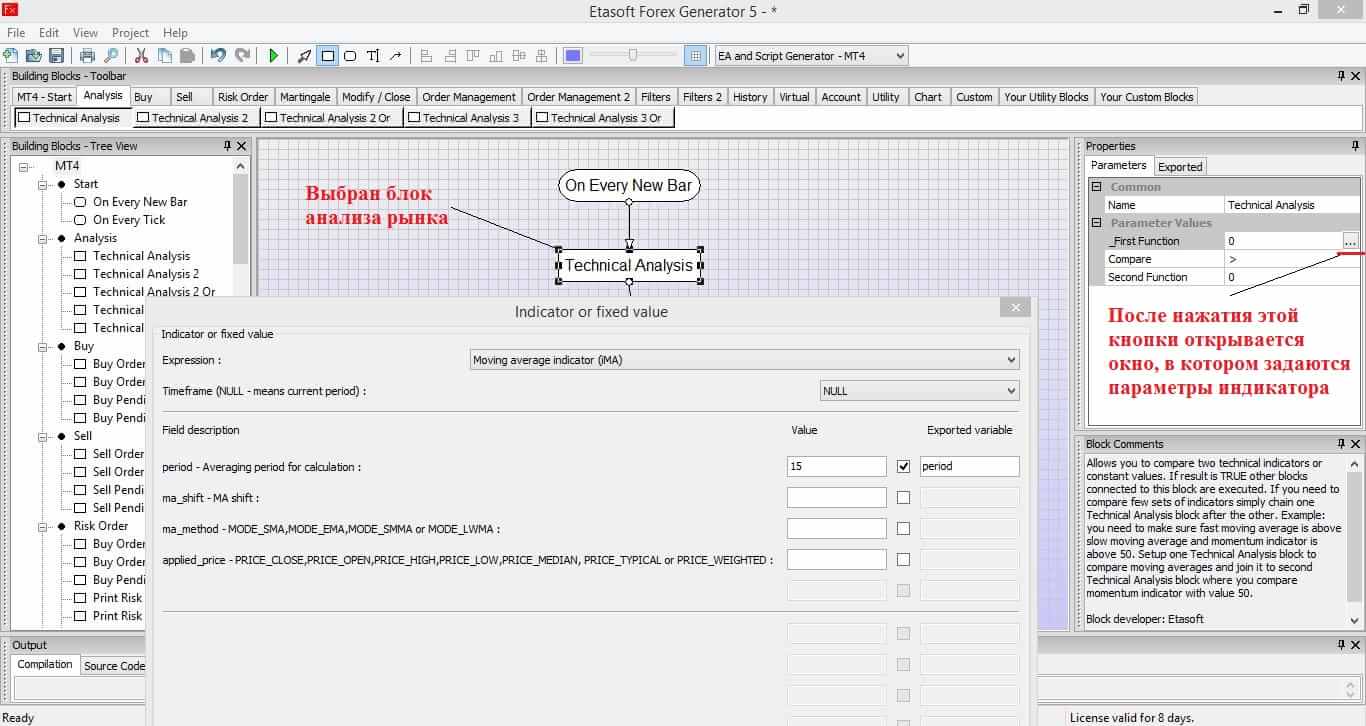Open Print Preview magnifier icon

click(110, 56)
